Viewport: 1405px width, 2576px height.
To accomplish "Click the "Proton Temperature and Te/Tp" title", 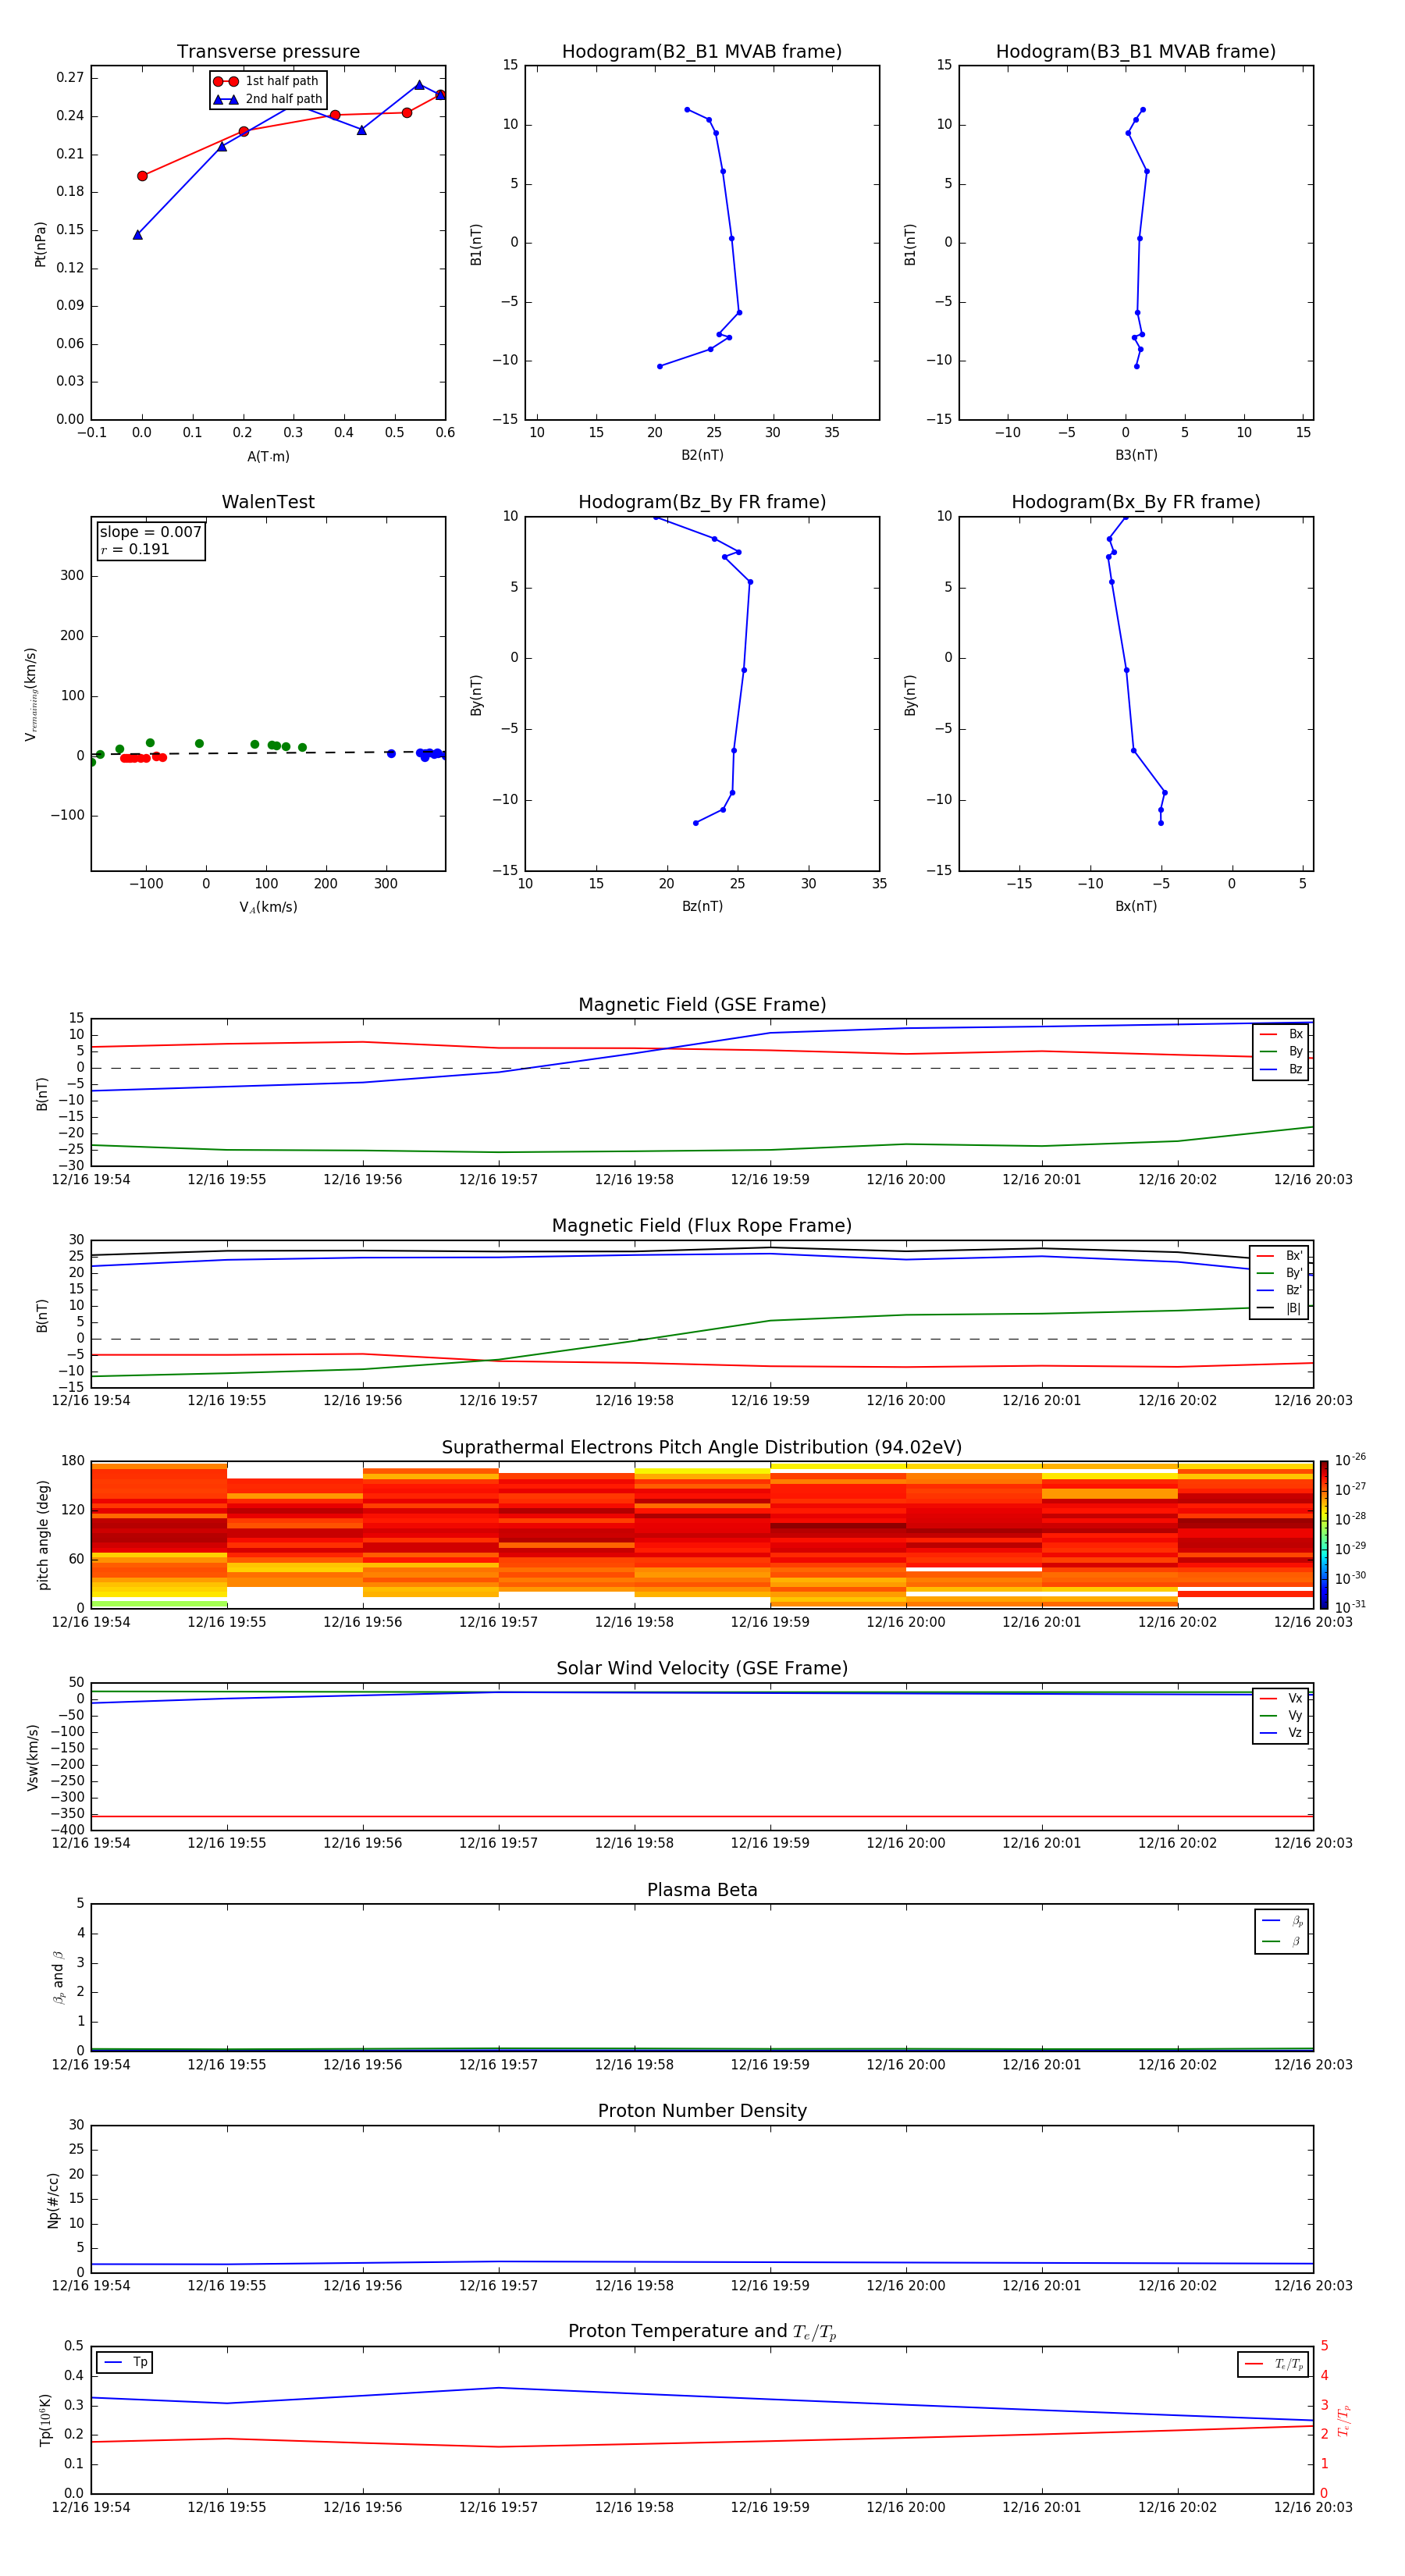I will point(702,2332).
